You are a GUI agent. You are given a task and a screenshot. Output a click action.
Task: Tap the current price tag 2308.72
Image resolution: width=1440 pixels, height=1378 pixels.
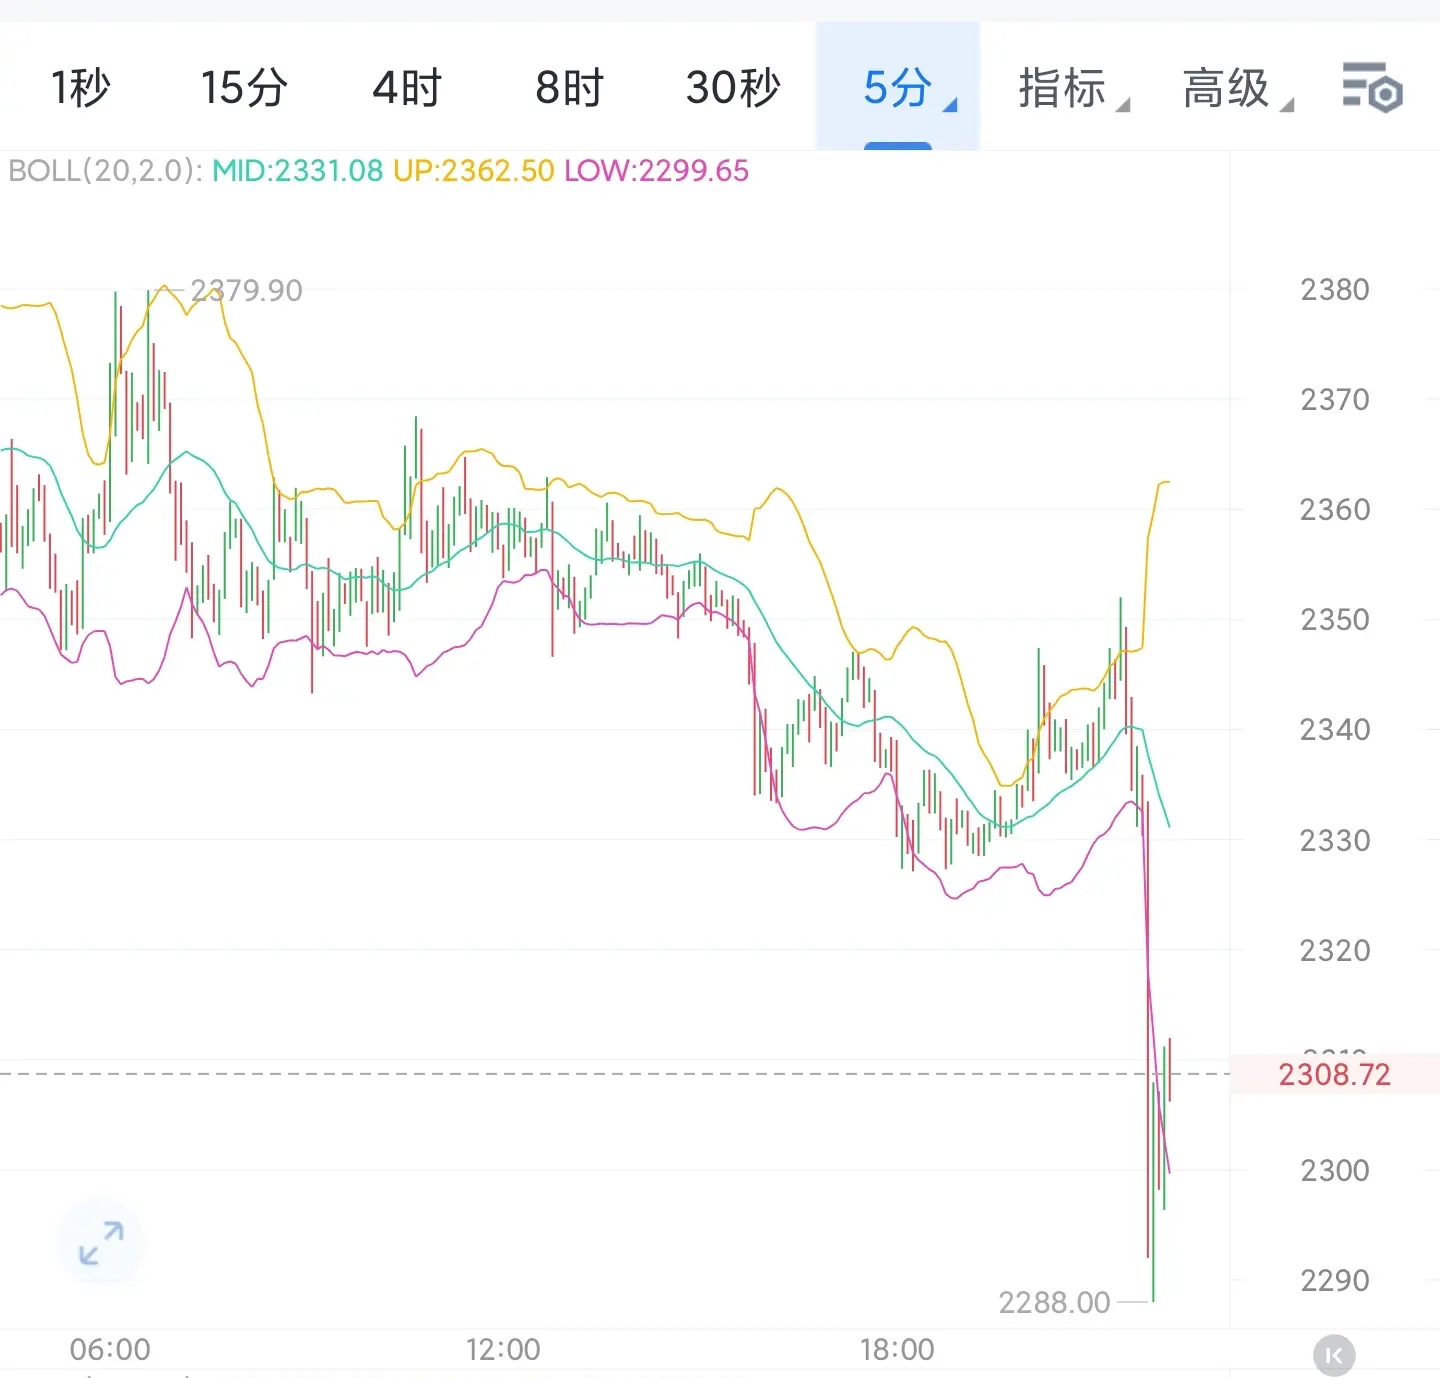tap(1334, 1074)
